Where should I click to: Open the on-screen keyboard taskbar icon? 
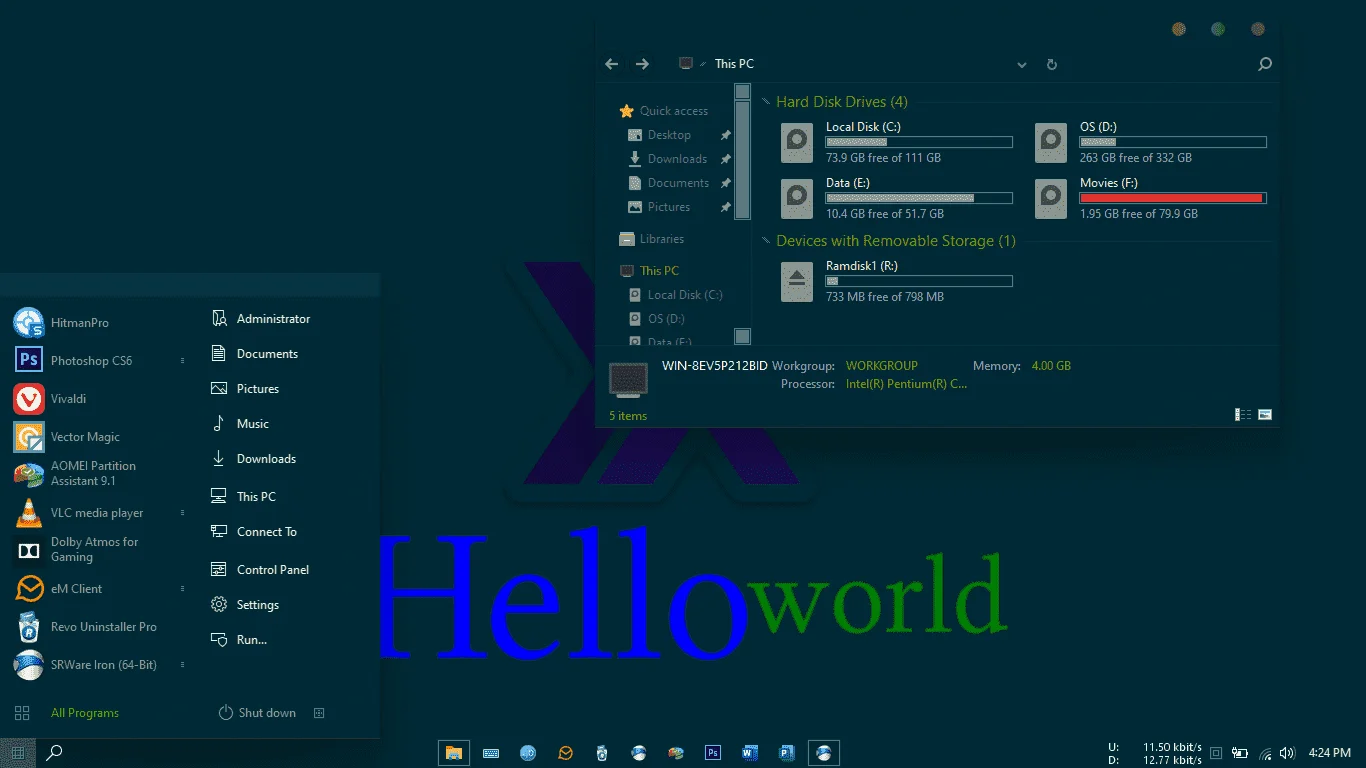point(491,753)
